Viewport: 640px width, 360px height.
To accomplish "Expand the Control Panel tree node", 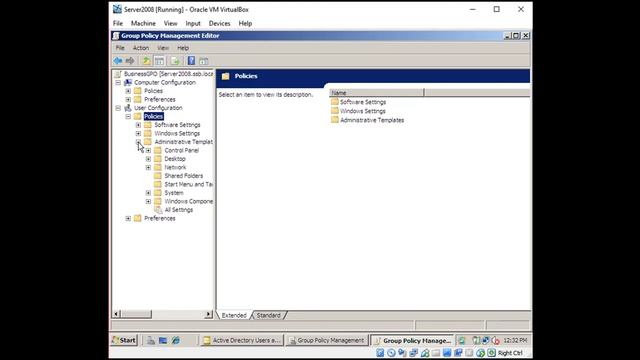I will [x=148, y=151].
